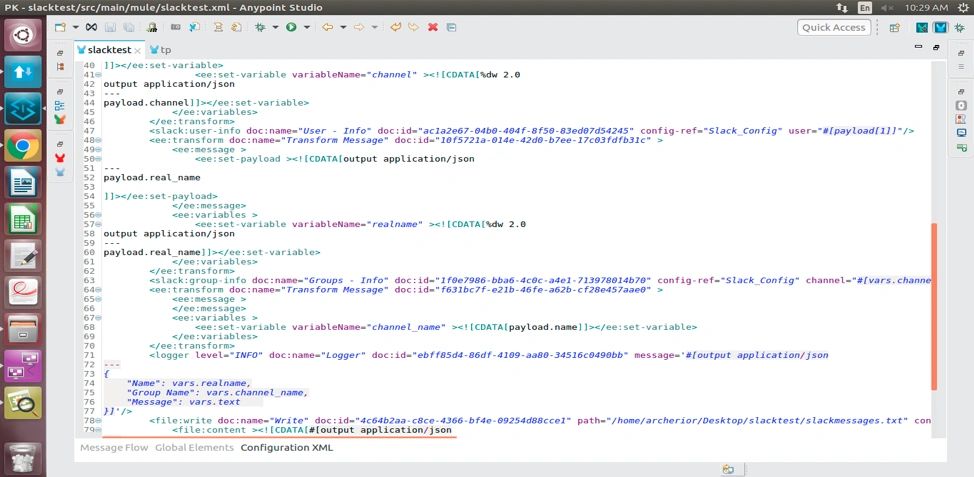Screen dimensions: 974x477
Task: Click the previous edit location icon
Action: [x=395, y=27]
